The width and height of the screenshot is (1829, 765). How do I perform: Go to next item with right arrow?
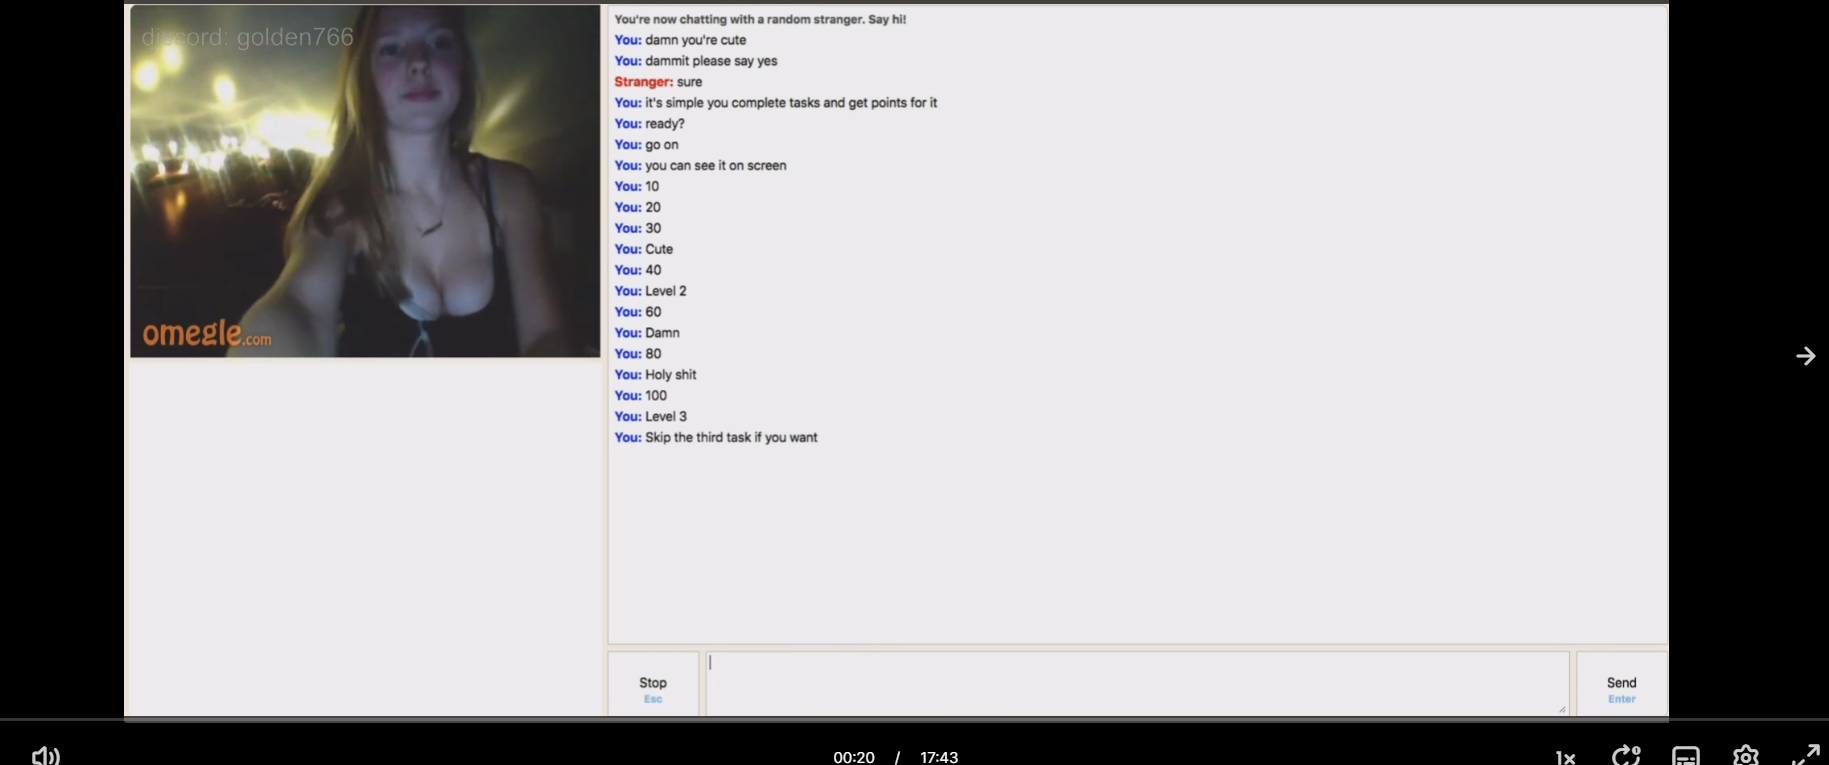(1806, 356)
